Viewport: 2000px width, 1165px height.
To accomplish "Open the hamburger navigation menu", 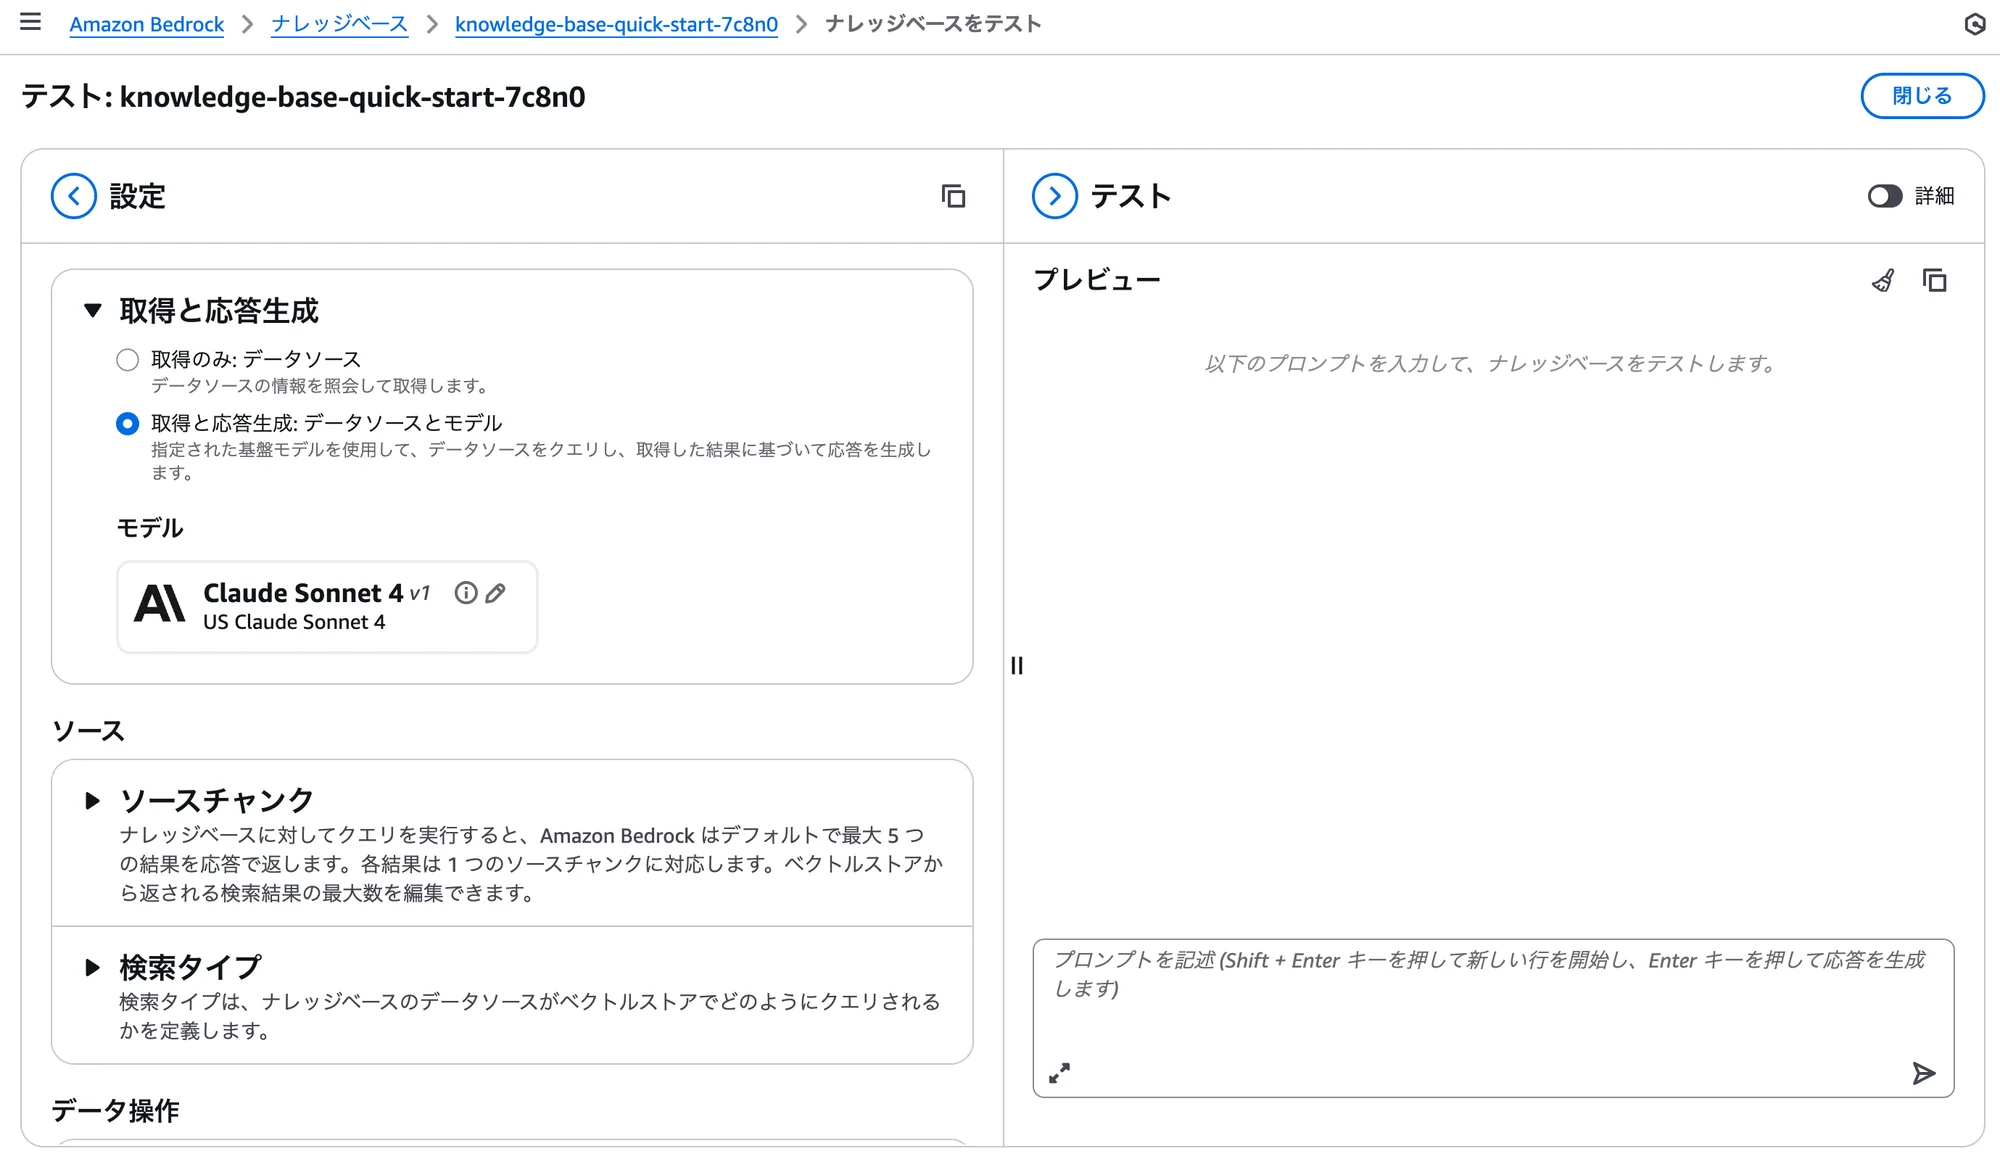I will pos(30,24).
